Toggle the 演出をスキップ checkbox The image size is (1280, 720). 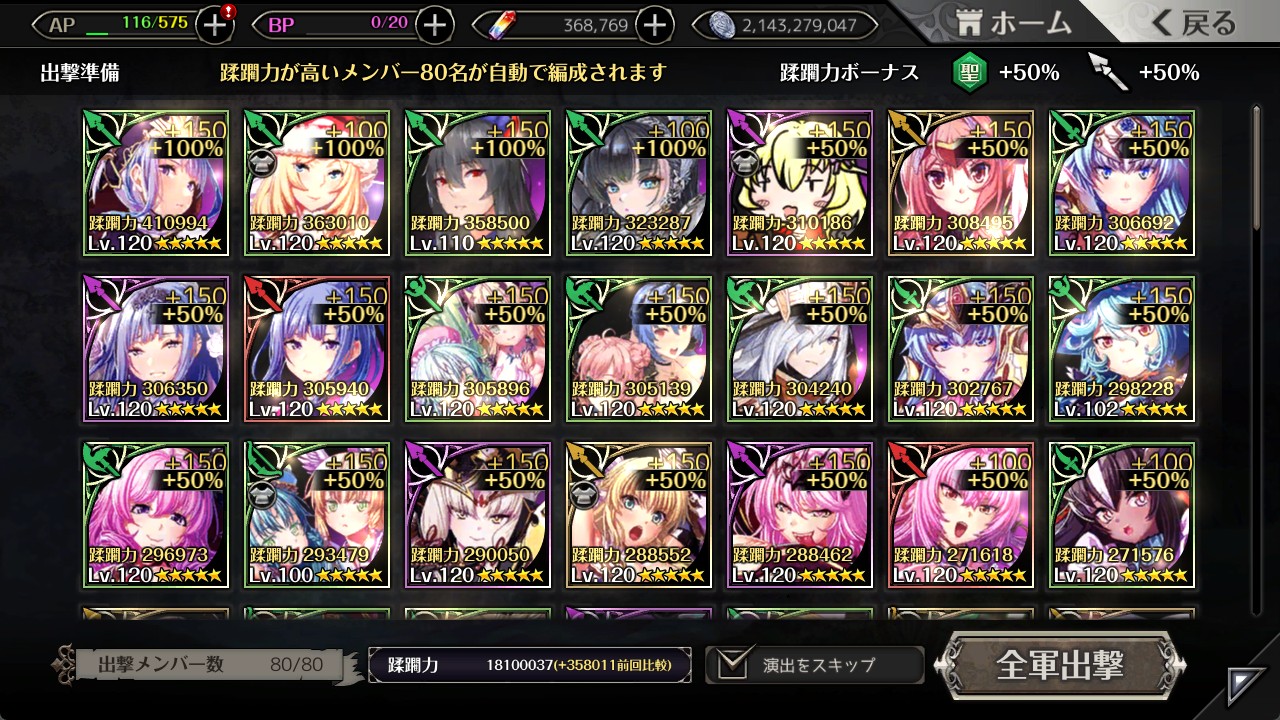pyautogui.click(x=732, y=665)
